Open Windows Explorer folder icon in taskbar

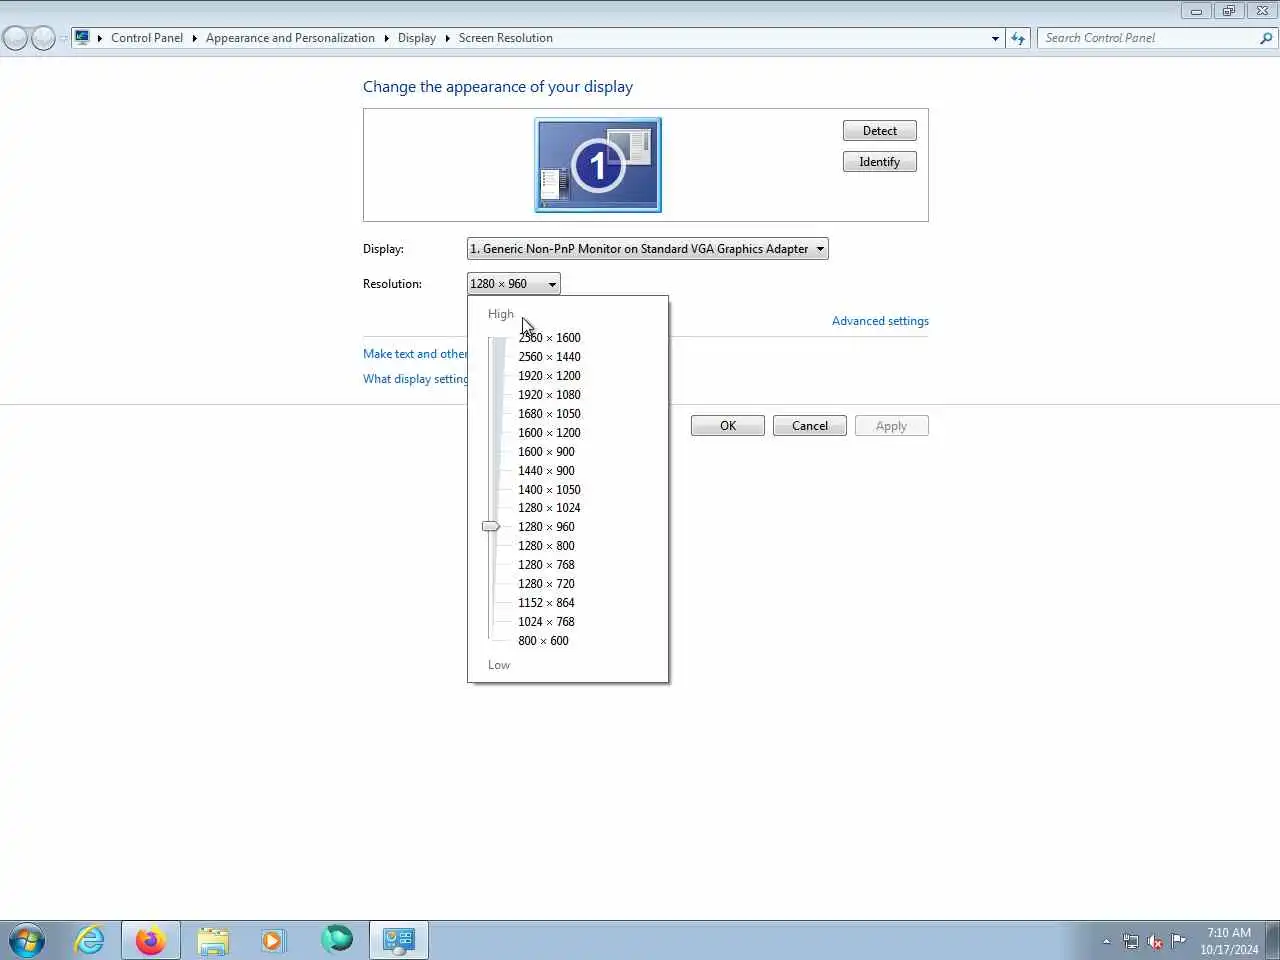click(213, 940)
